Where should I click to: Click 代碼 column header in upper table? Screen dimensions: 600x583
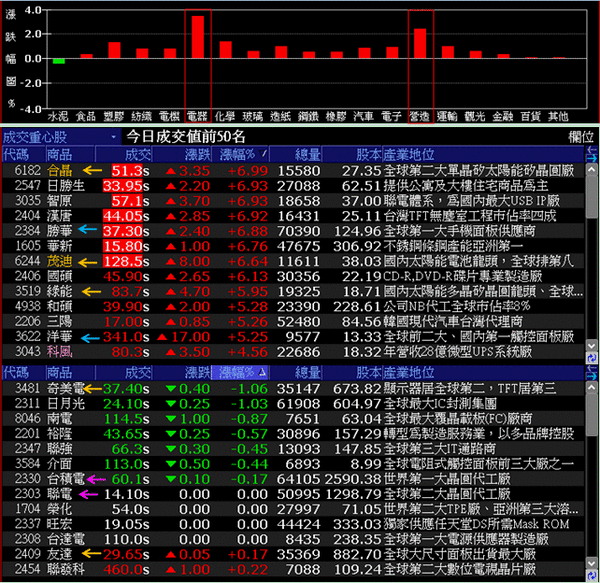point(24,155)
